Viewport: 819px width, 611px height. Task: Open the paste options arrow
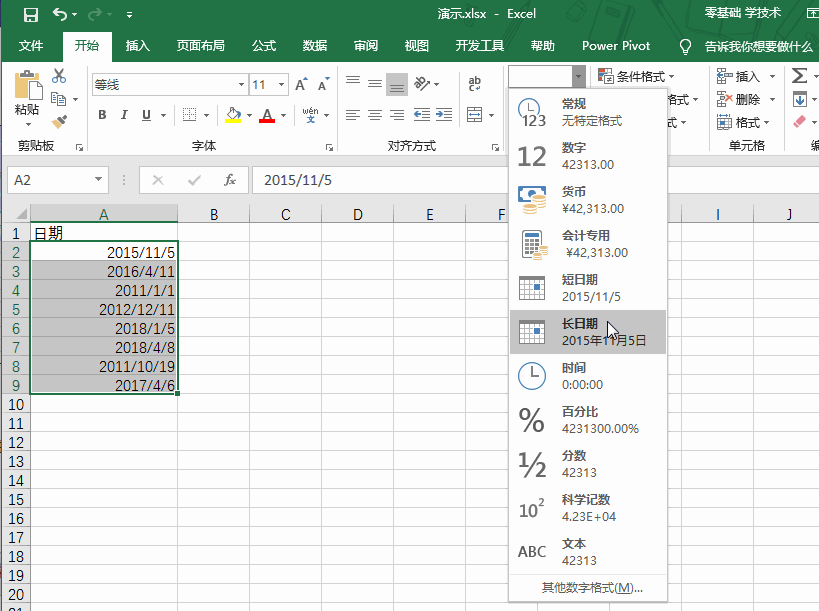point(28,124)
